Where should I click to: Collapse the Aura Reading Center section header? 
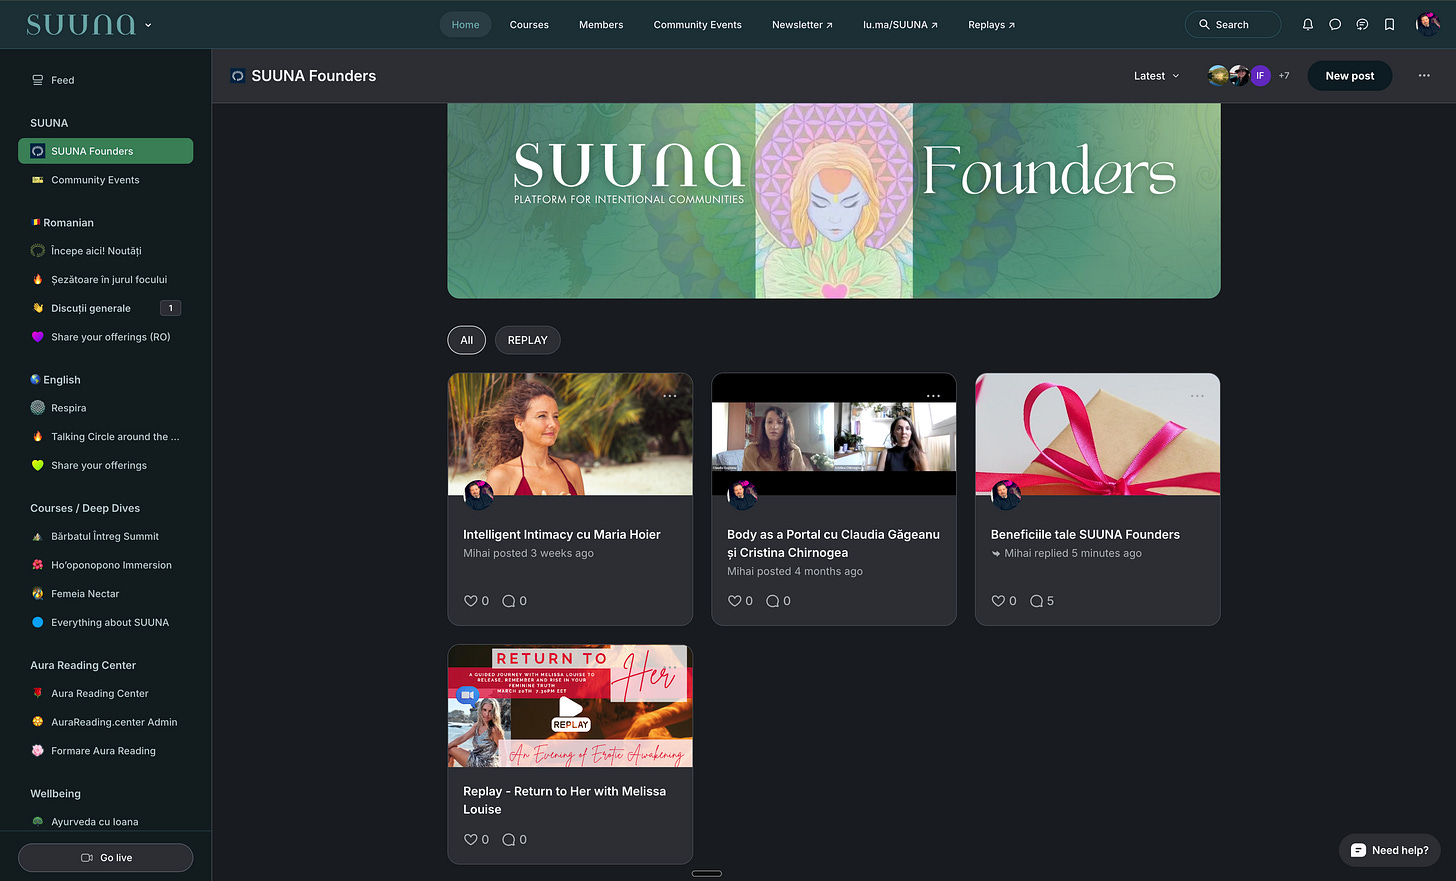(x=83, y=665)
